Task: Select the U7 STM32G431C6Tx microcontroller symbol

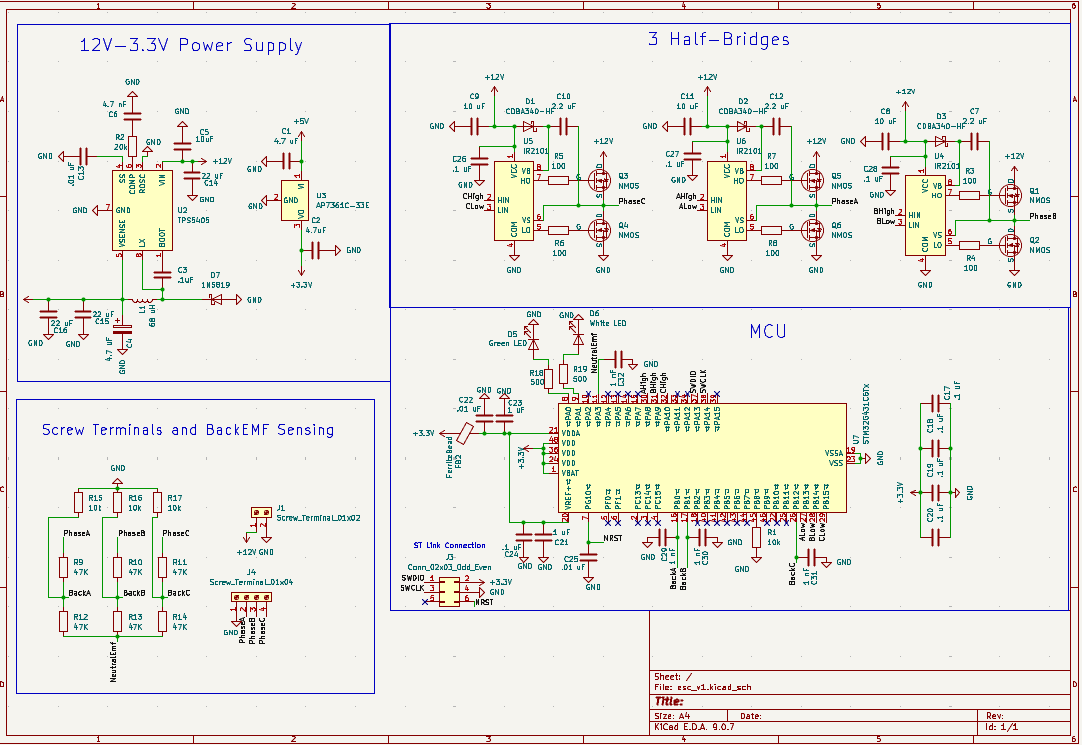Action: point(702,458)
